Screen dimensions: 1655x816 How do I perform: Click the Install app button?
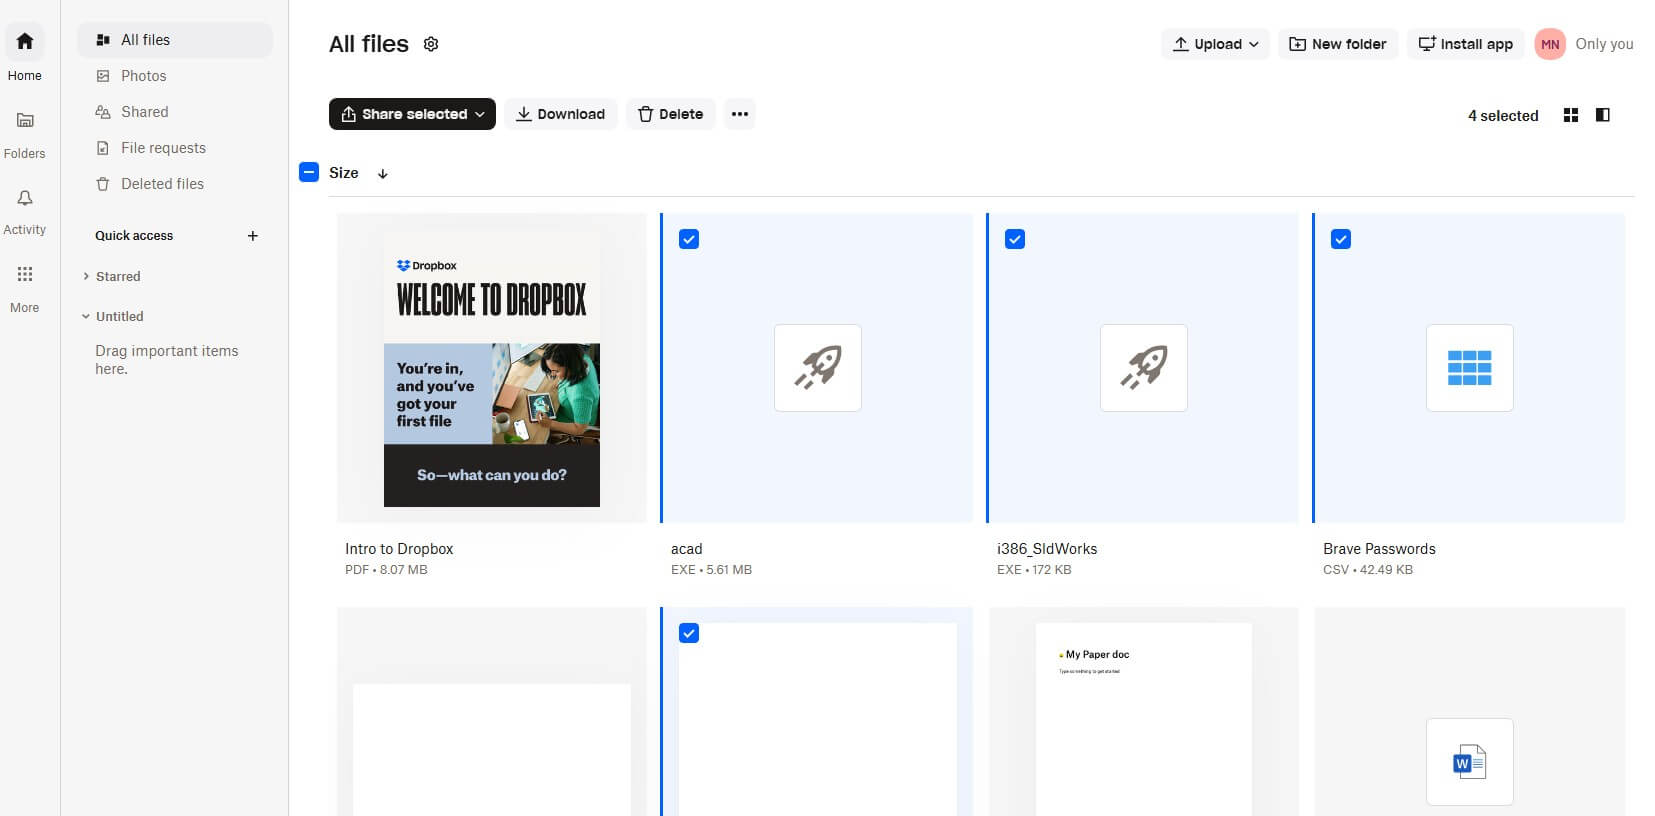point(1466,44)
